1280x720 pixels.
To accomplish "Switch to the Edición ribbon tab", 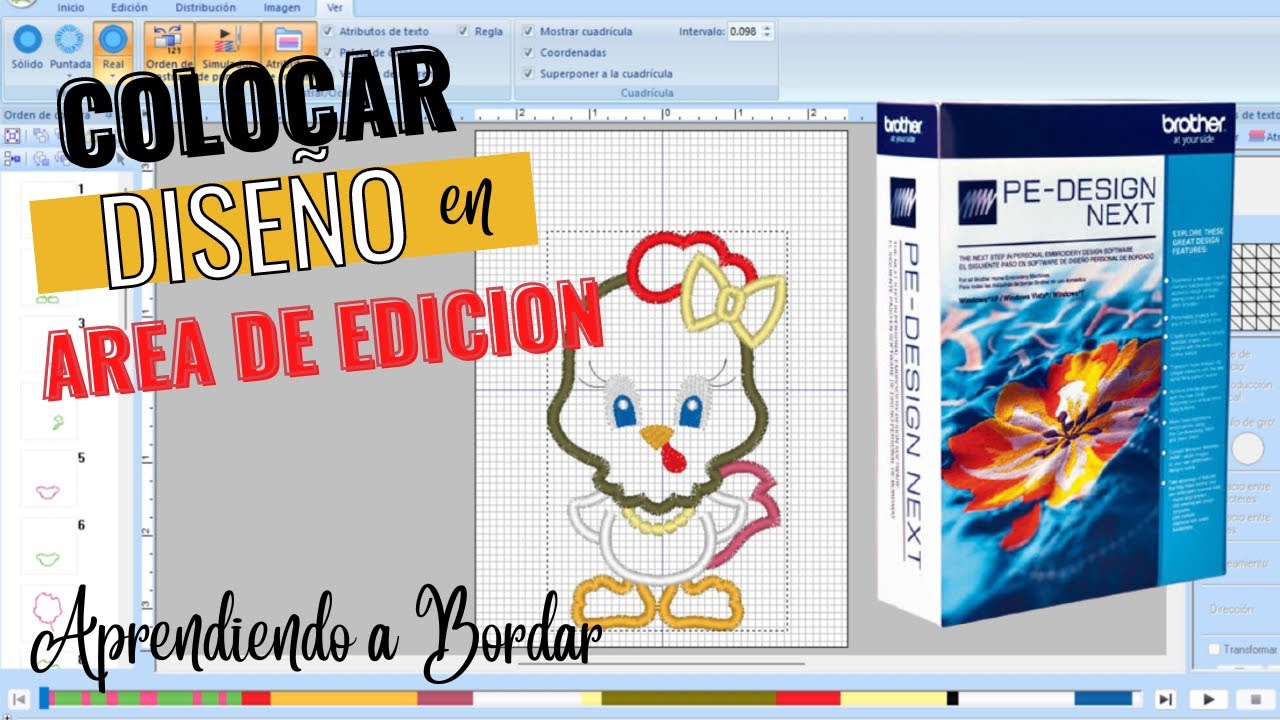I will (129, 7).
